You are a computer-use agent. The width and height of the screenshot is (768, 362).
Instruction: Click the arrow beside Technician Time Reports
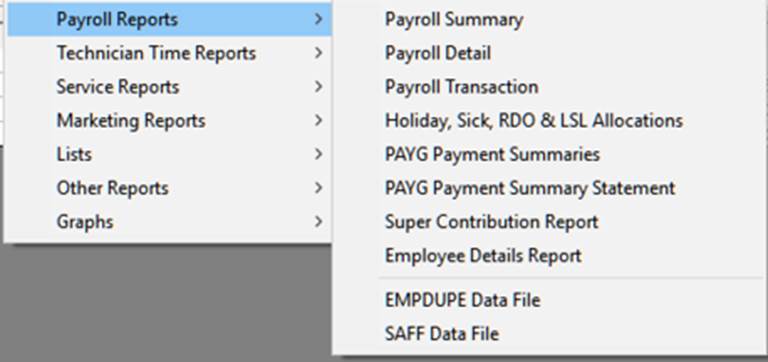(x=319, y=53)
